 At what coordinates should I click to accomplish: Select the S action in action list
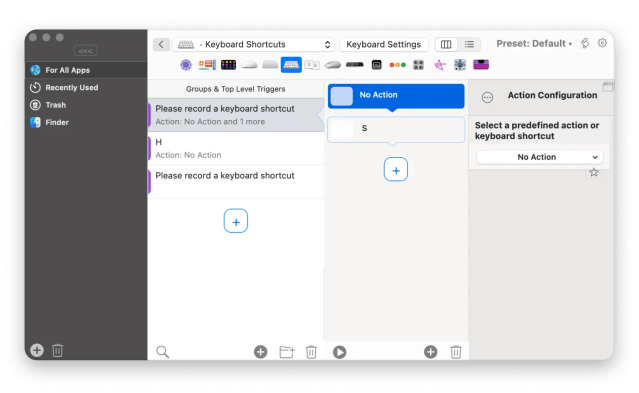[x=396, y=129]
